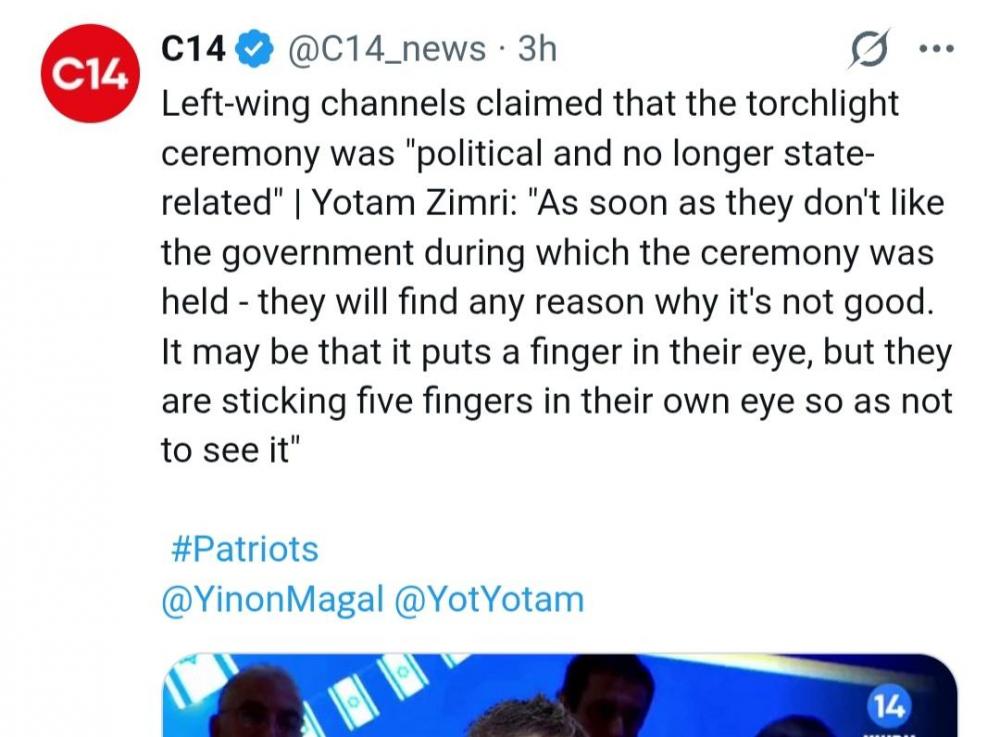Open the @C14_news handle link
Image resolution: width=1000 pixels, height=737 pixels.
(387, 49)
